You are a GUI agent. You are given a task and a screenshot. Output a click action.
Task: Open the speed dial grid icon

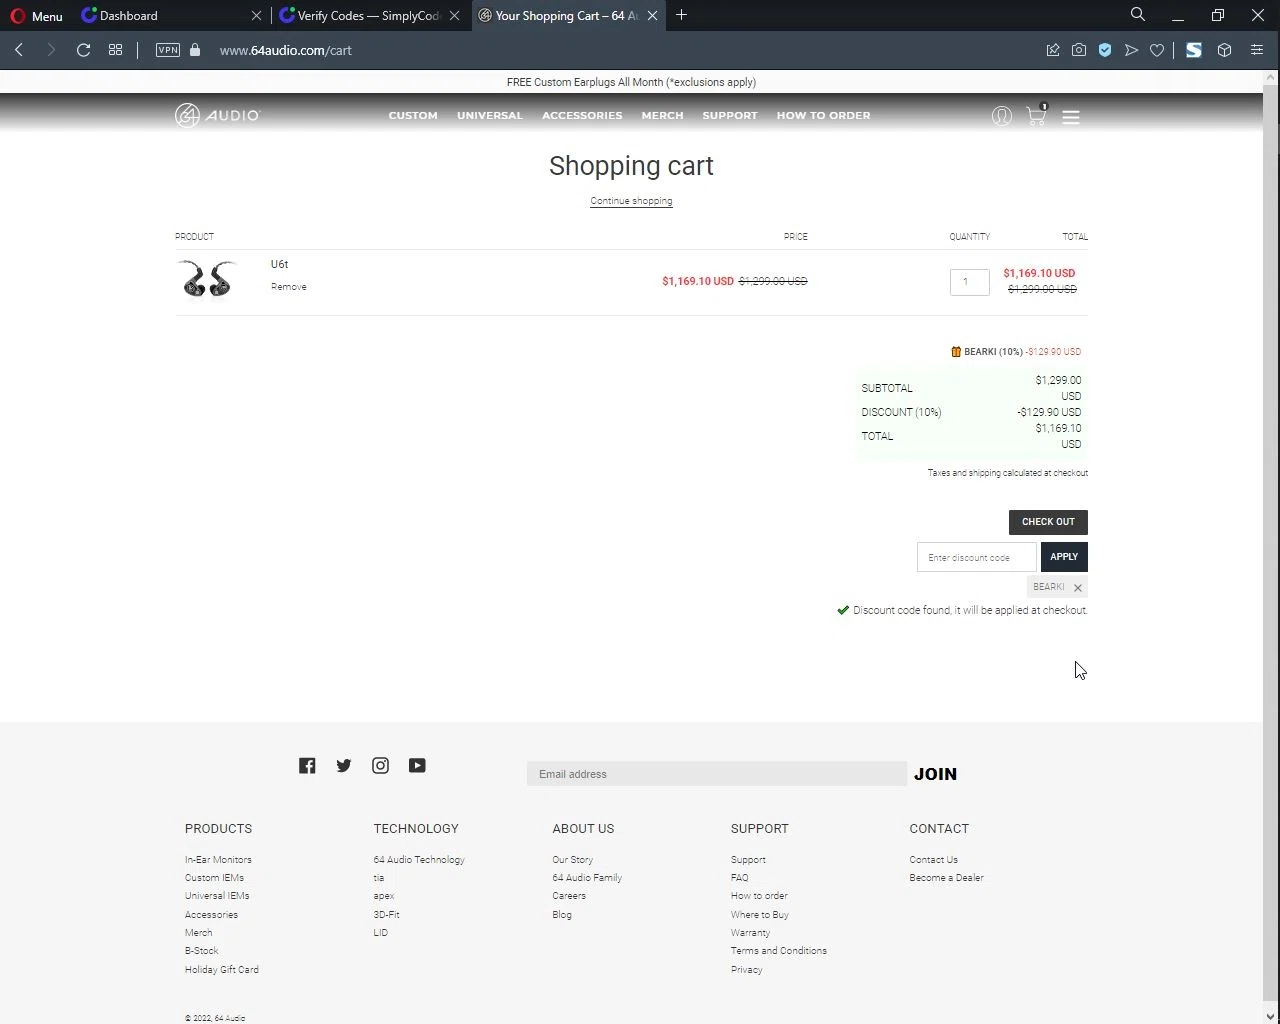pyautogui.click(x=115, y=50)
